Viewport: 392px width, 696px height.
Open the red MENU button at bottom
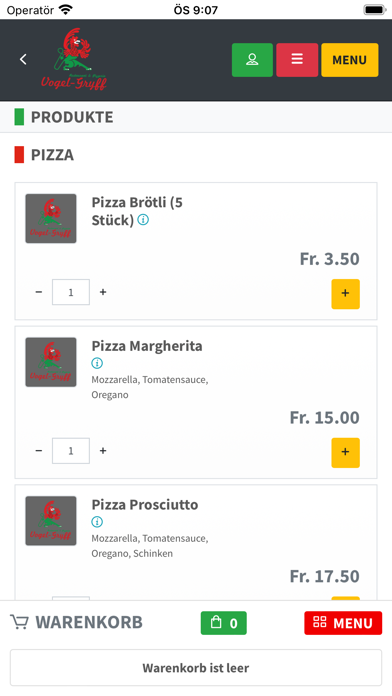click(343, 623)
